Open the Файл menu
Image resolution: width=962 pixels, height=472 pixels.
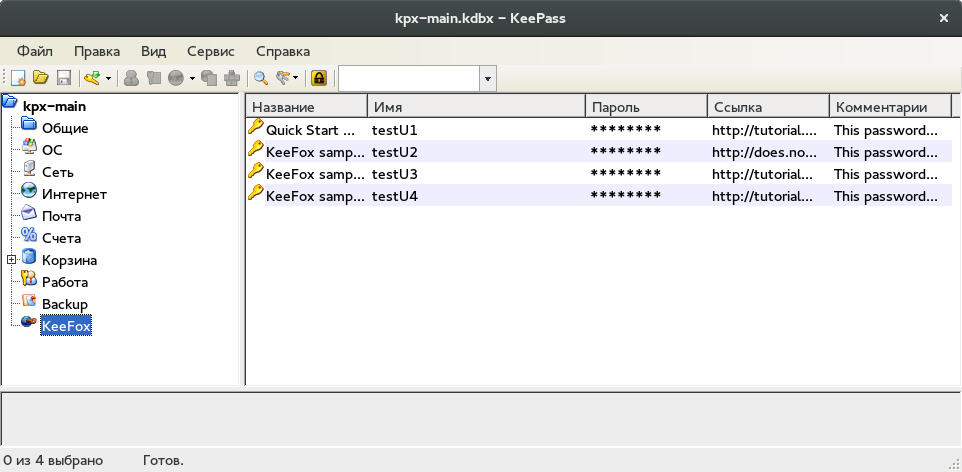pyautogui.click(x=34, y=52)
